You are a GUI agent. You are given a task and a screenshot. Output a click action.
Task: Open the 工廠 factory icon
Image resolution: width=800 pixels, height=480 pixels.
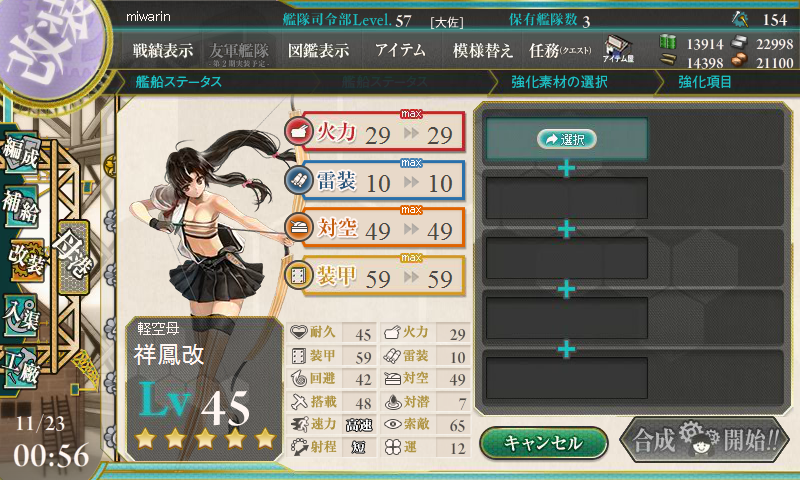[21, 366]
